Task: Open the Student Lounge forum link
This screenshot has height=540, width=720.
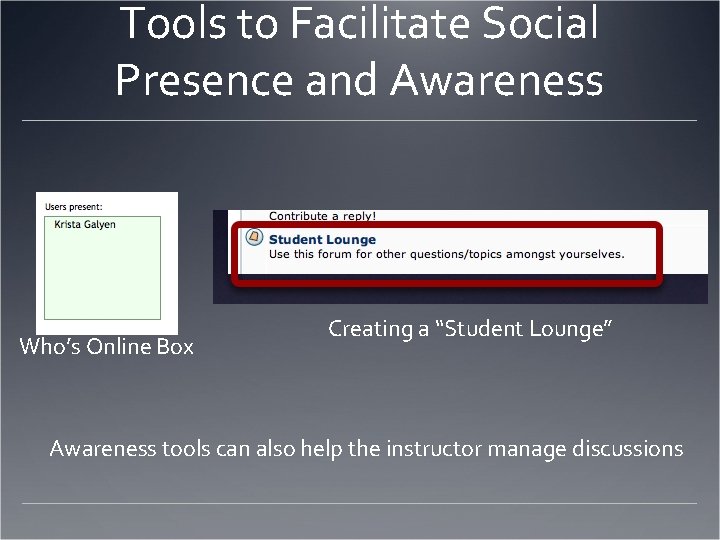Action: 322,239
